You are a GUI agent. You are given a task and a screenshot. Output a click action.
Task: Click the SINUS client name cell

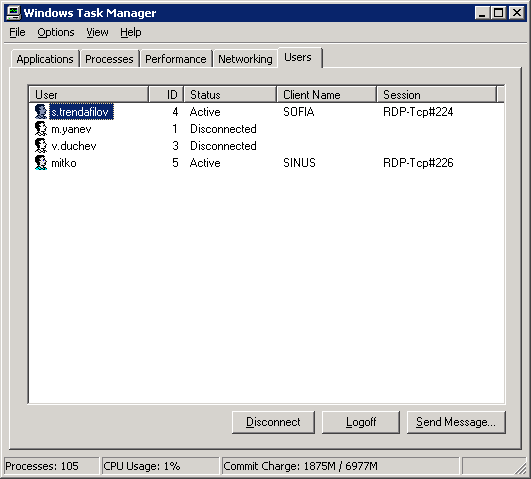(299, 163)
